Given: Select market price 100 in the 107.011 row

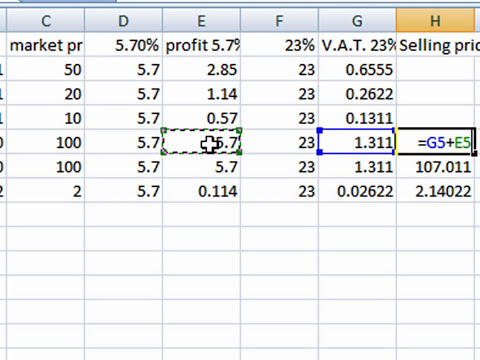Looking at the screenshot, I should pyautogui.click(x=46, y=167).
